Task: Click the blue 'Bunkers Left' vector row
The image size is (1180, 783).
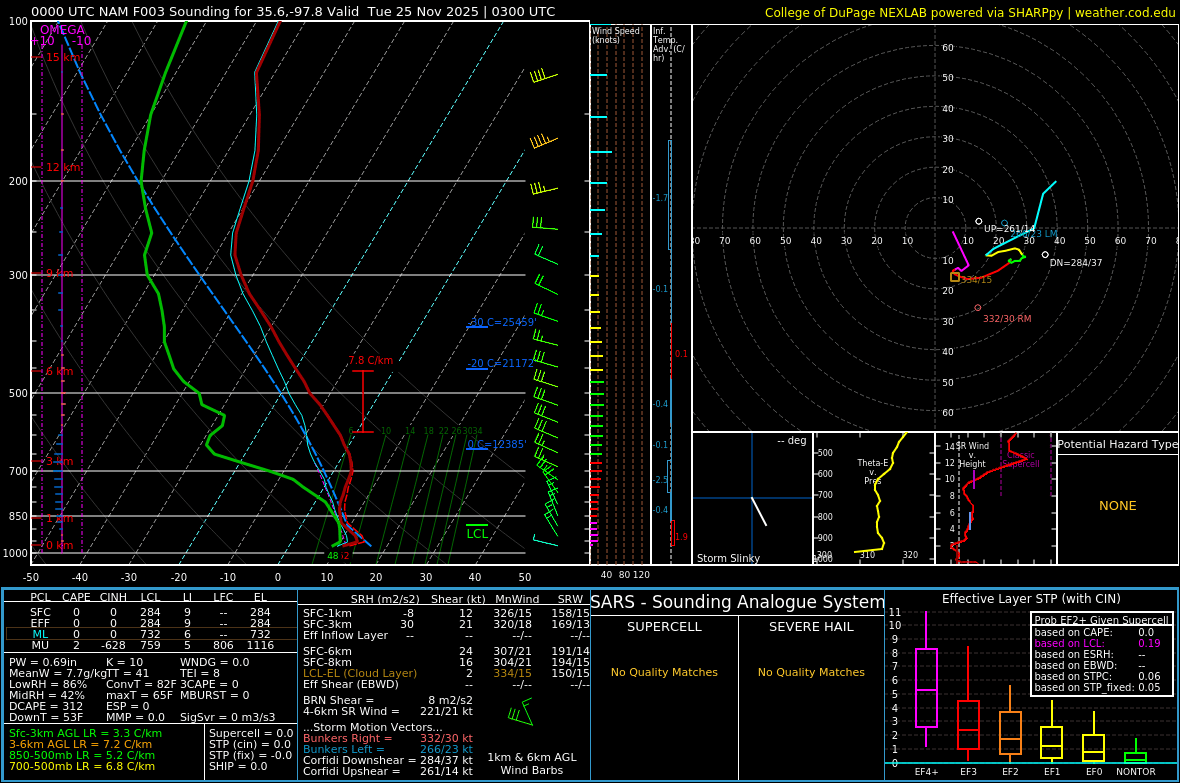Action: tap(388, 749)
